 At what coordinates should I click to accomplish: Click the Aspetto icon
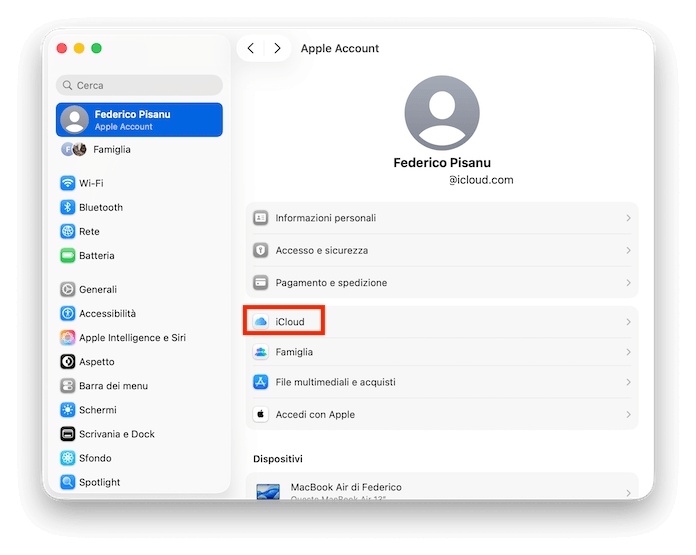[67, 361]
